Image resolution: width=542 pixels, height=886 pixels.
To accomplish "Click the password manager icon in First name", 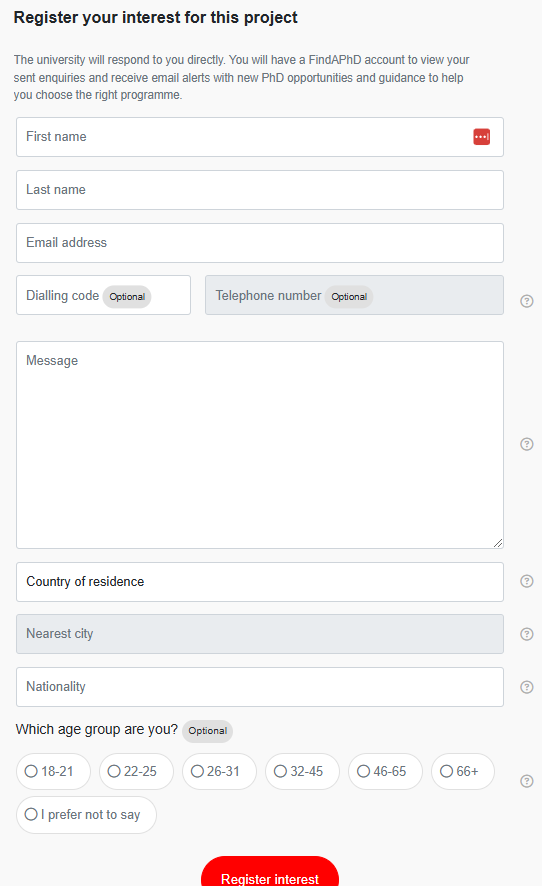I will click(x=482, y=137).
